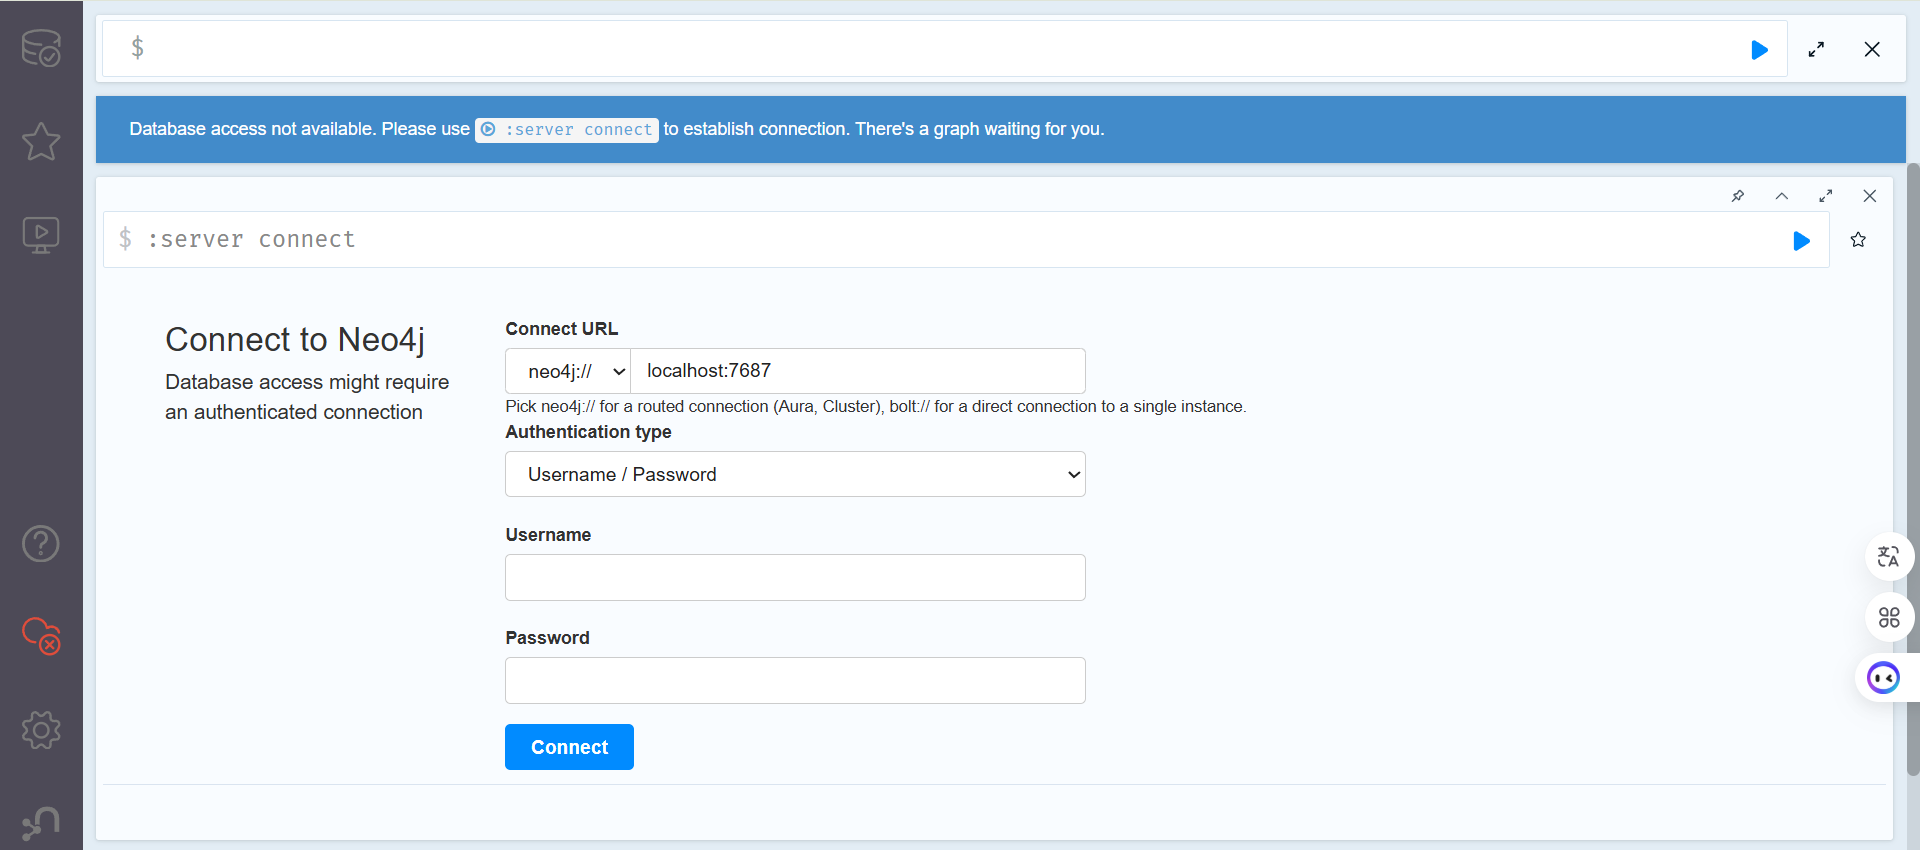
Task: Click the round assistant face floating icon
Action: [x=1884, y=678]
